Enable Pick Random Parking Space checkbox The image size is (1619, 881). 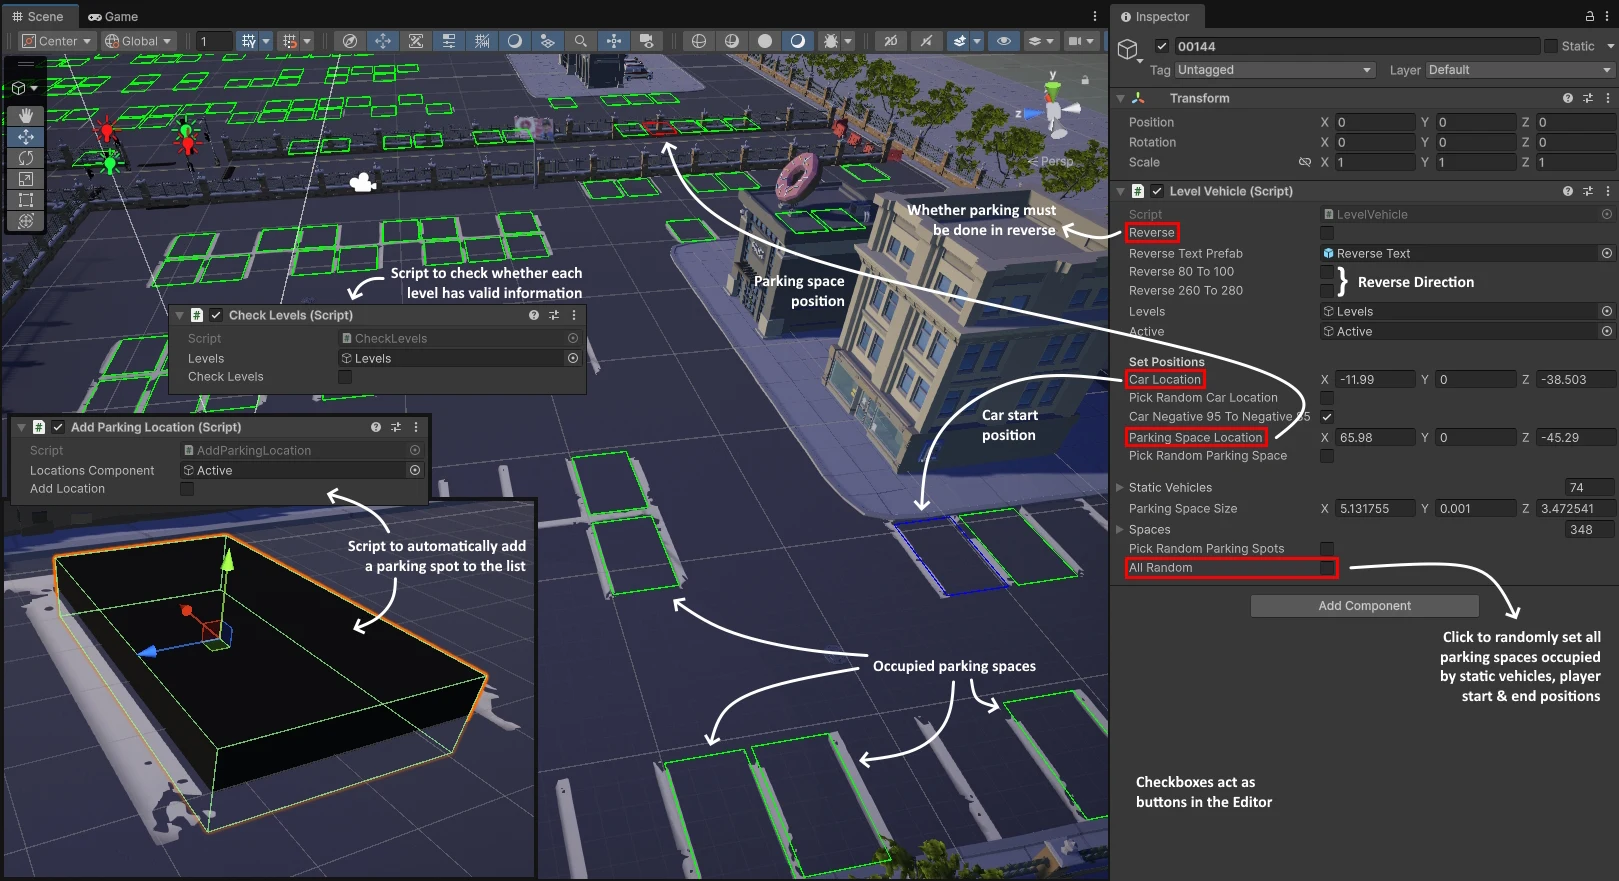pyautogui.click(x=1327, y=456)
